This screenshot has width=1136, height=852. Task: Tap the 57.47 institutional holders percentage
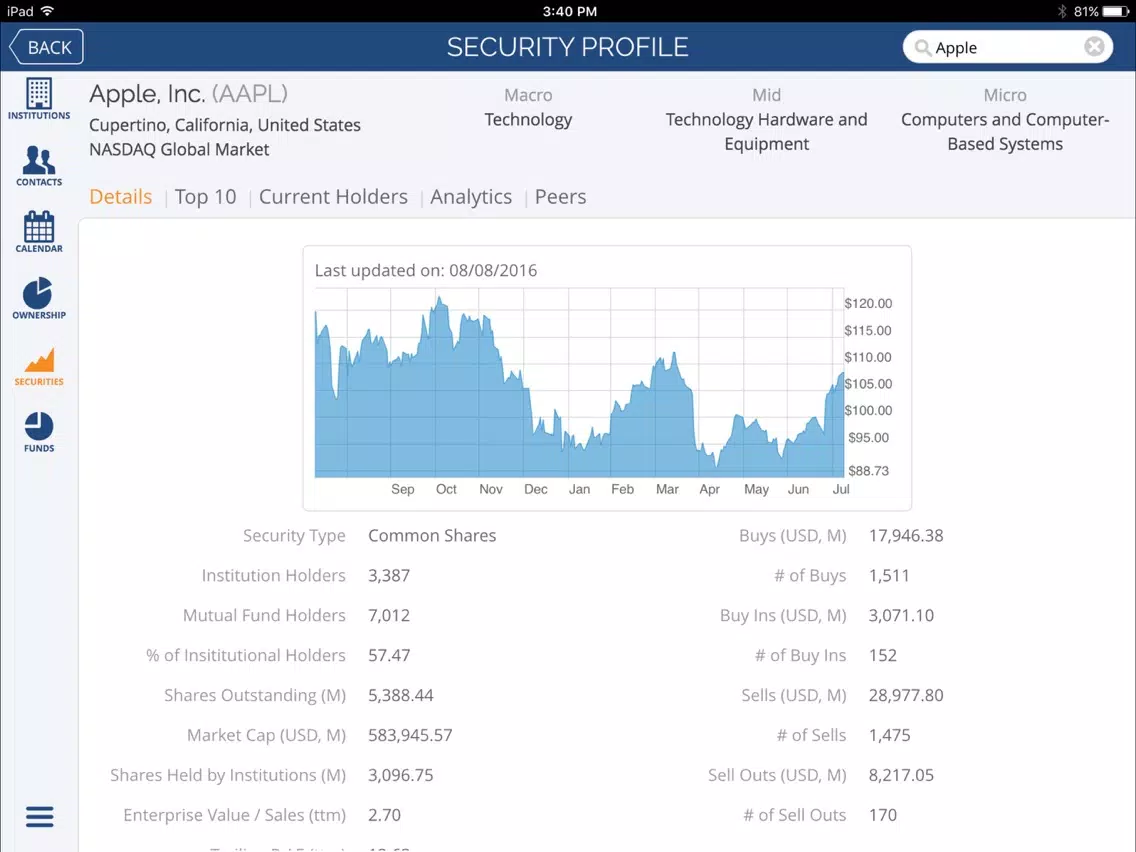click(x=389, y=655)
